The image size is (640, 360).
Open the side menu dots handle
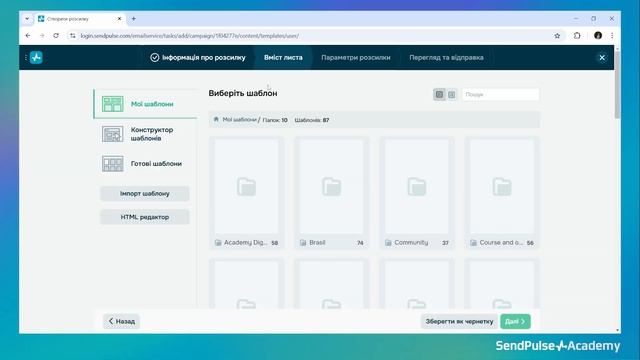26,58
